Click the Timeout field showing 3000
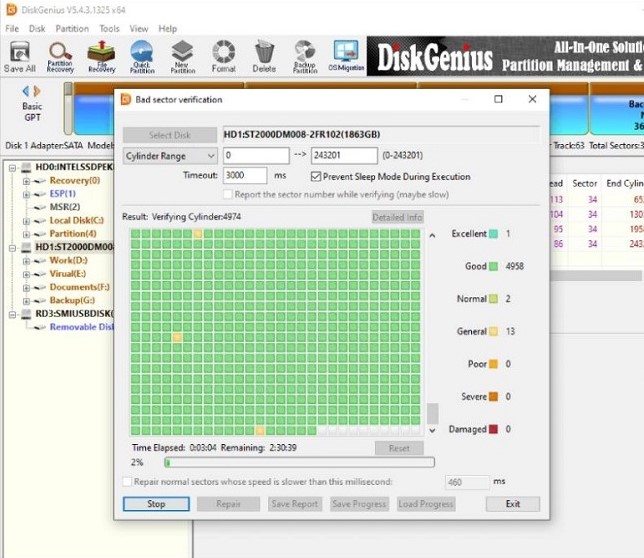Viewport: 644px width, 558px height. (x=245, y=175)
